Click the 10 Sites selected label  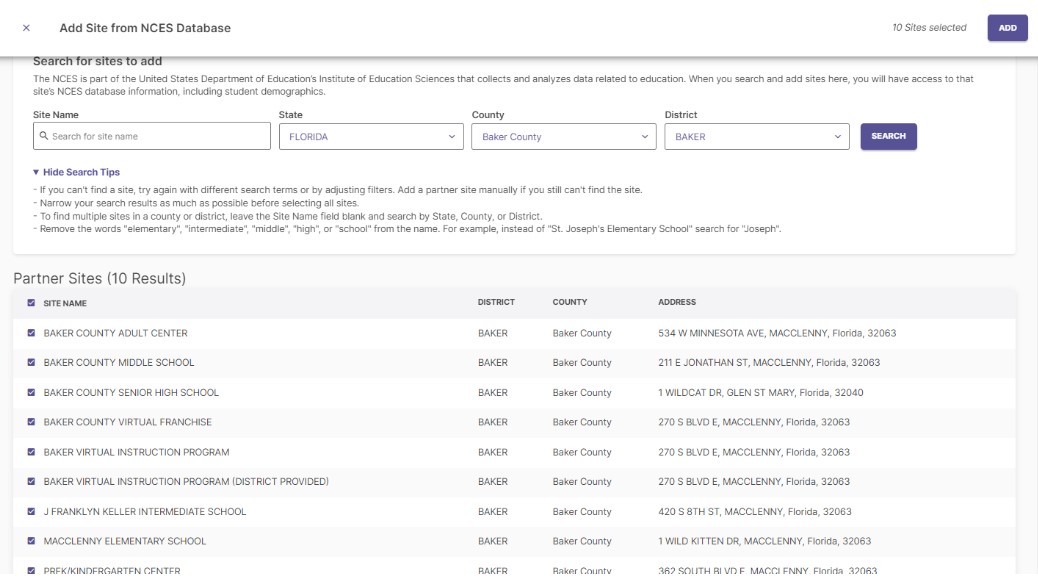(x=929, y=28)
